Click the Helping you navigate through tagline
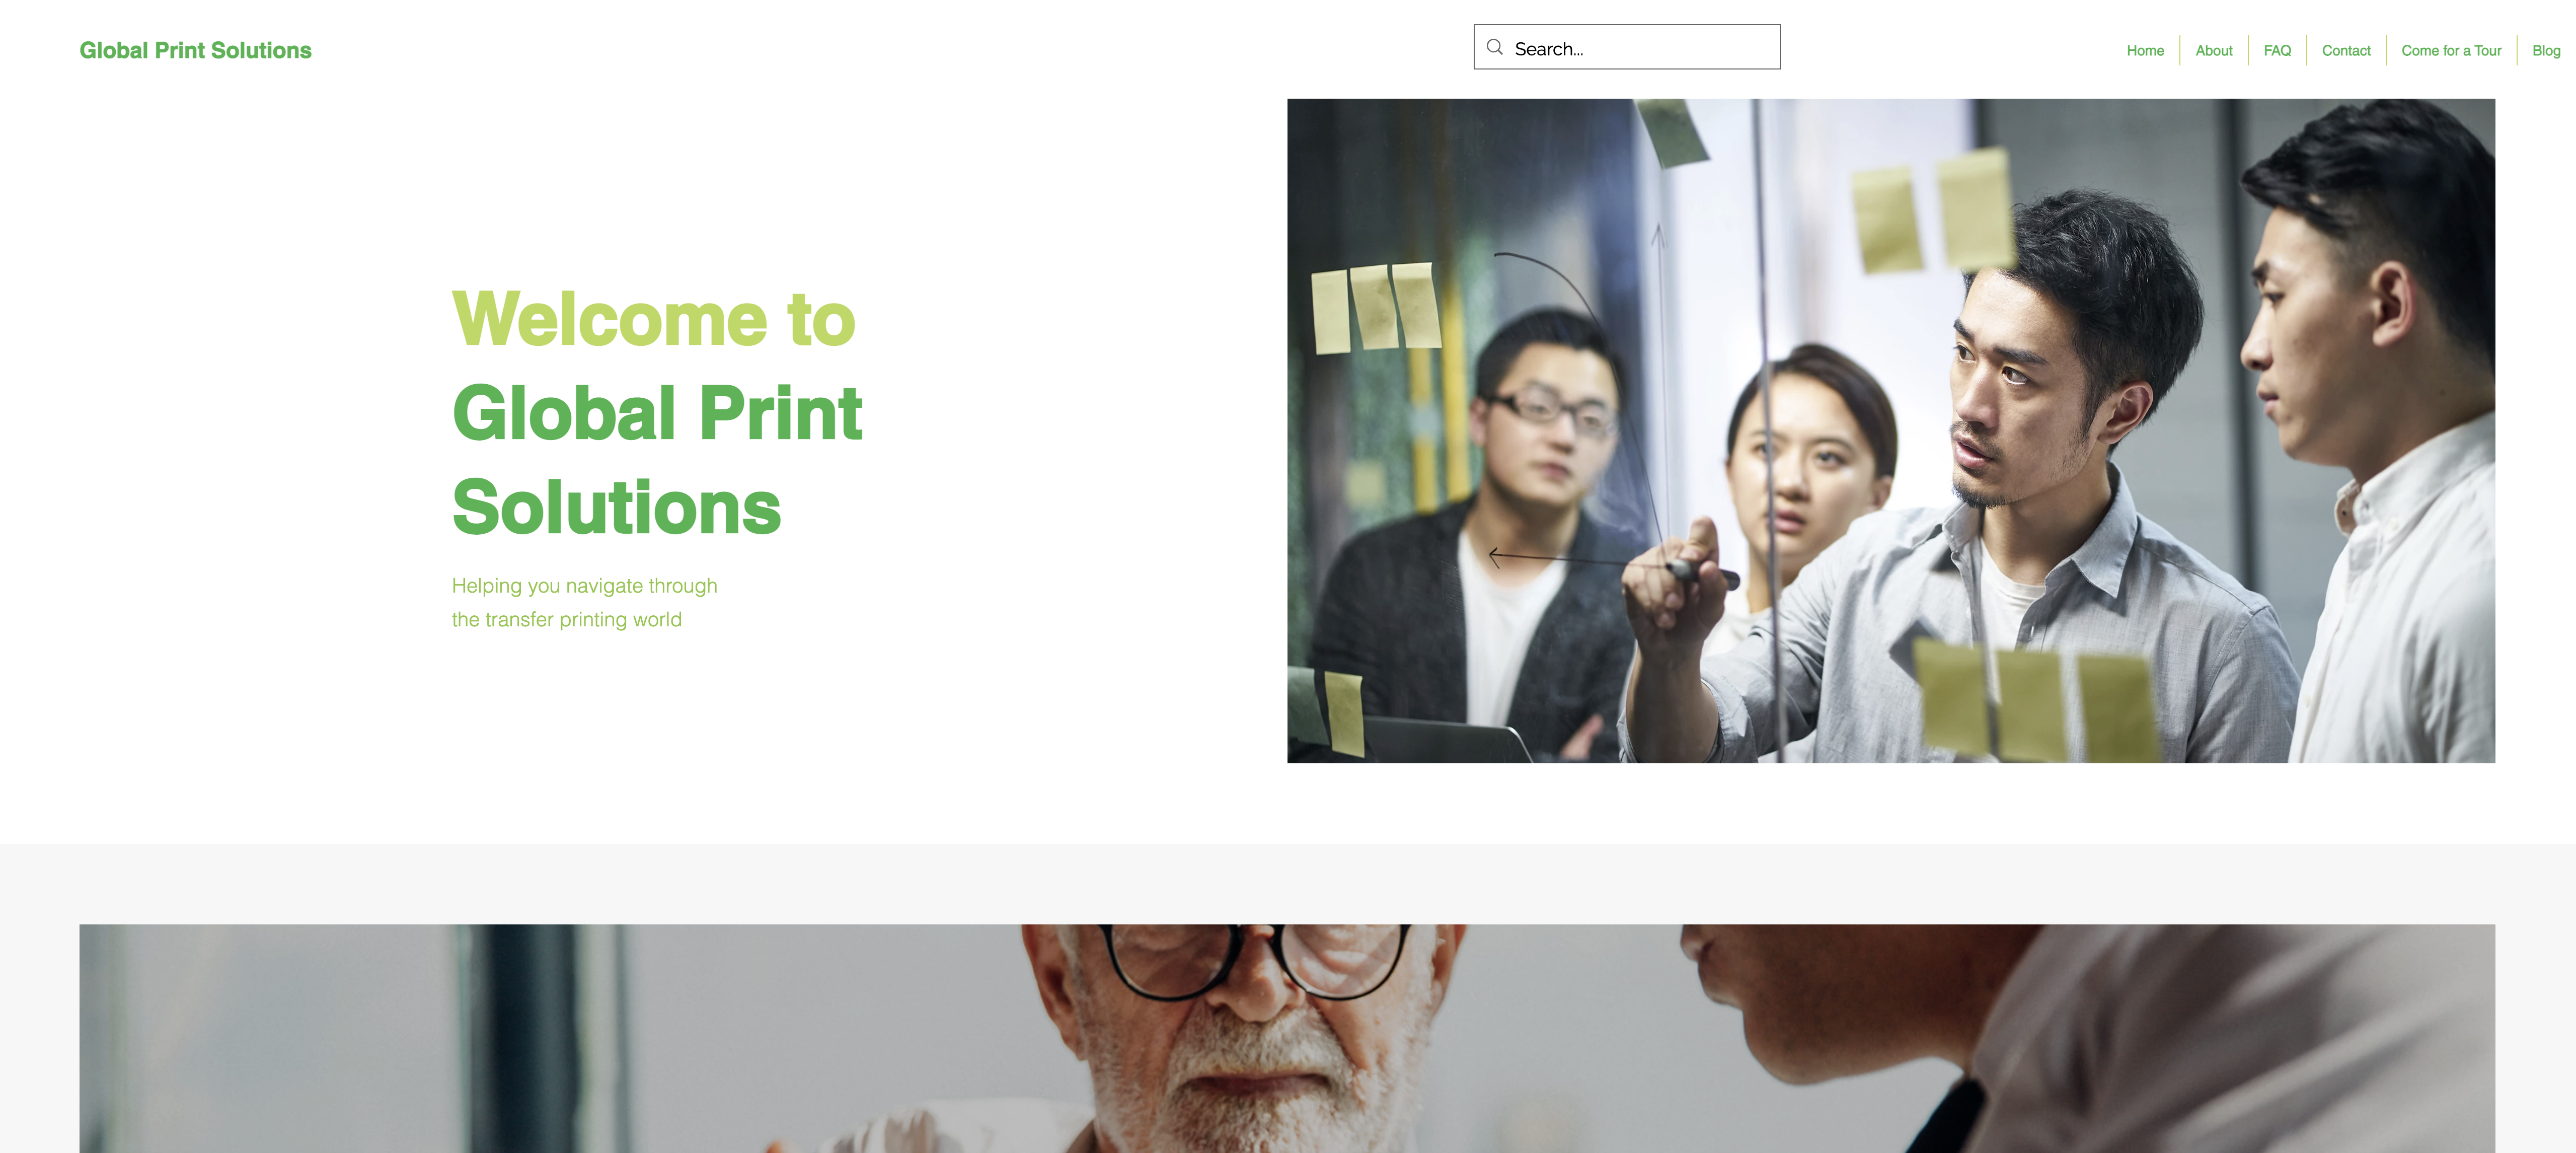The width and height of the screenshot is (2576, 1153). pyautogui.click(x=584, y=586)
